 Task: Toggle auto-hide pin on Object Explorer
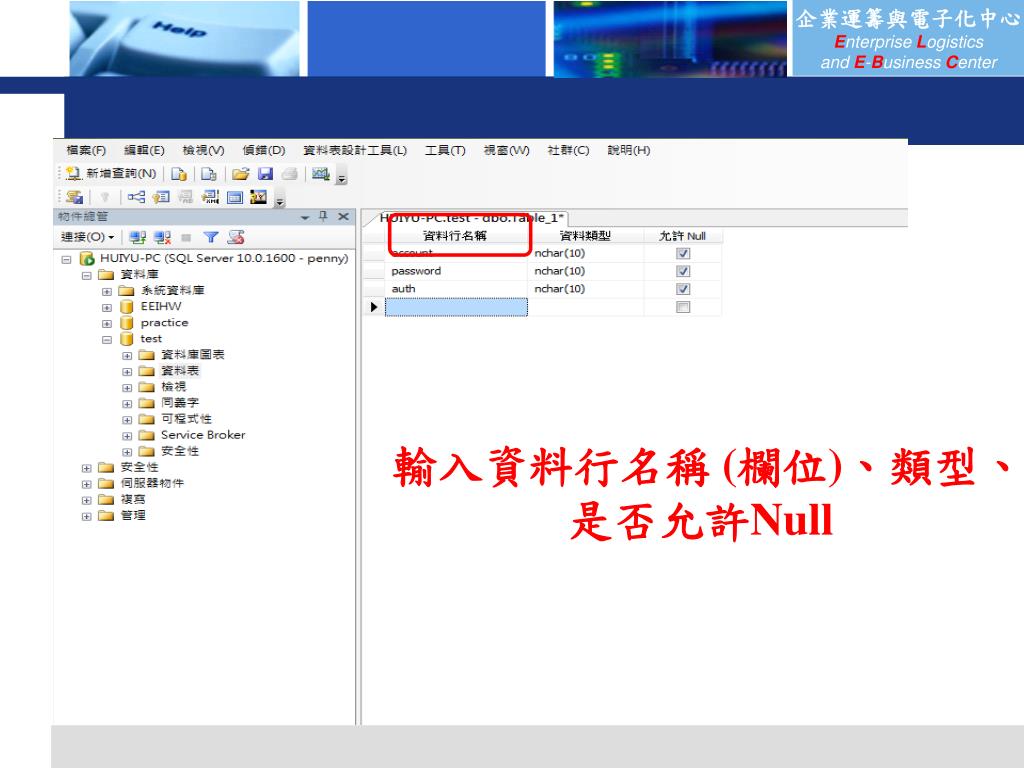pyautogui.click(x=323, y=216)
